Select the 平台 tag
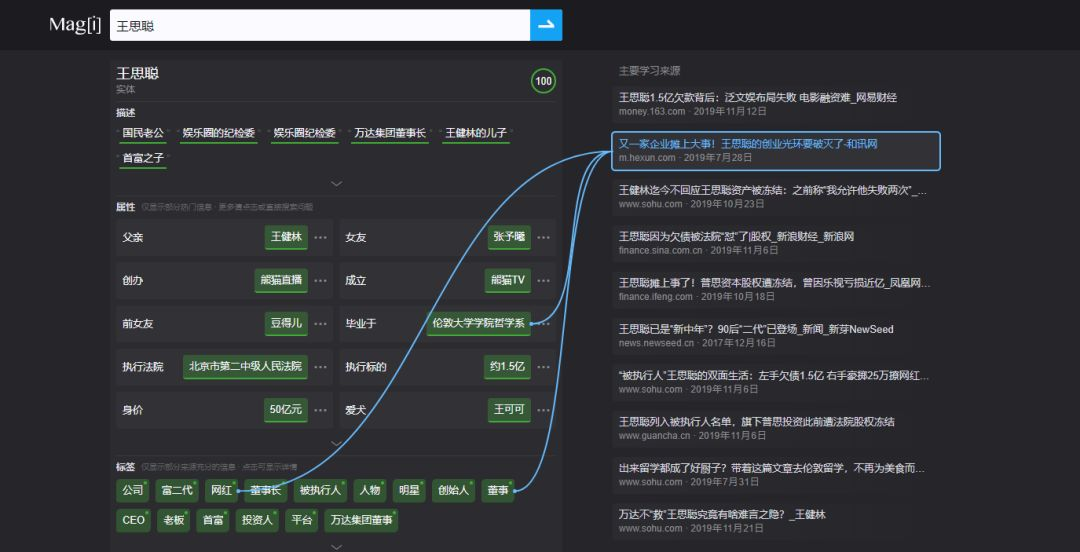The width and height of the screenshot is (1080, 552). point(302,520)
